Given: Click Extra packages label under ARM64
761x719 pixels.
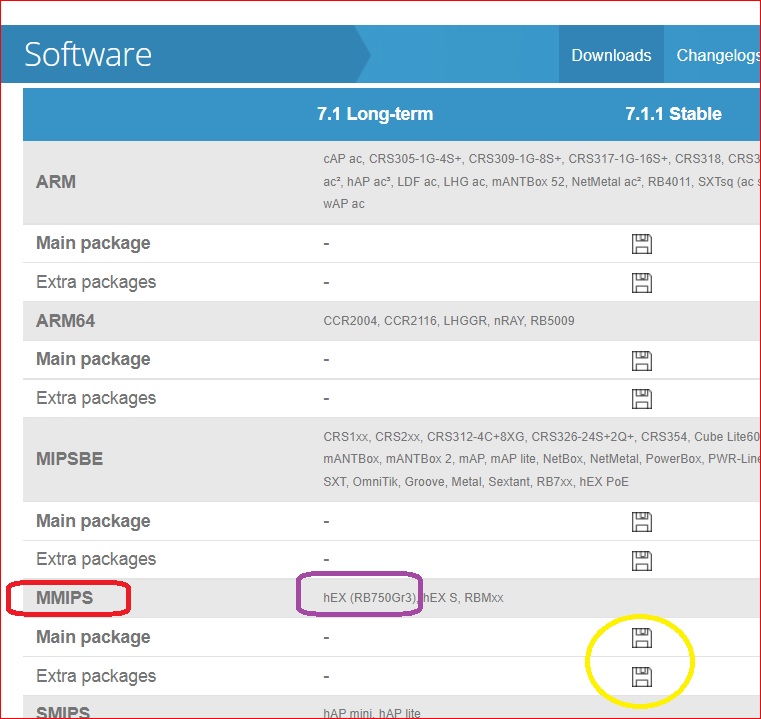Looking at the screenshot, I should 96,398.
